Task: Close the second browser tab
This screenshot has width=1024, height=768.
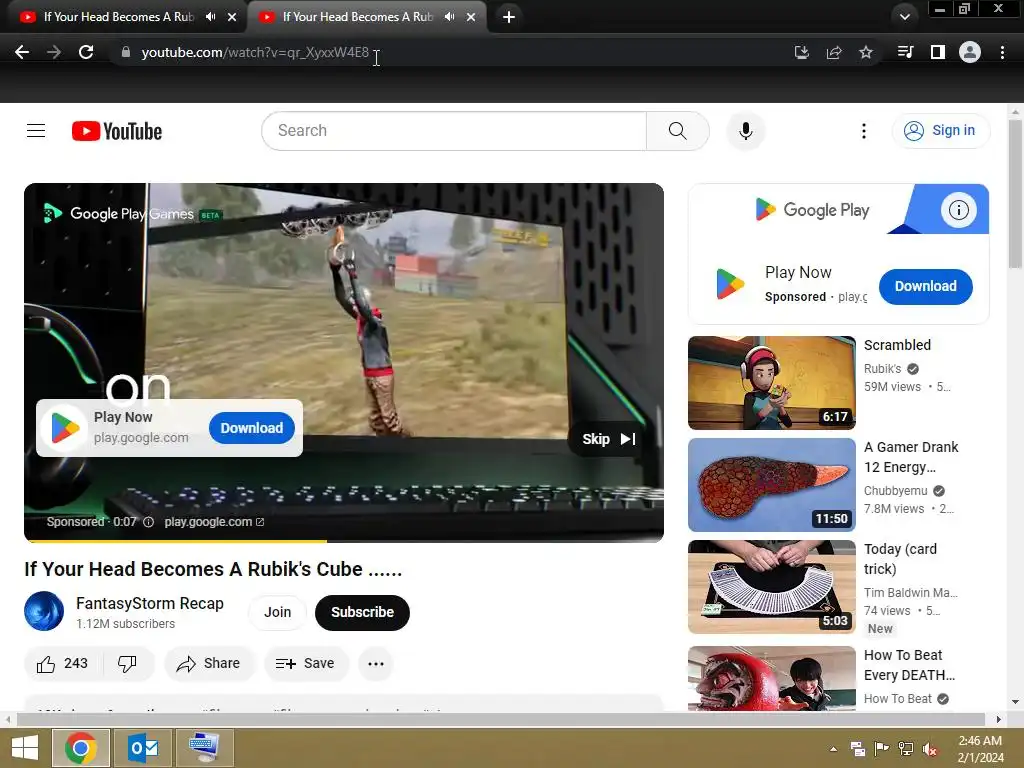Action: (x=471, y=17)
